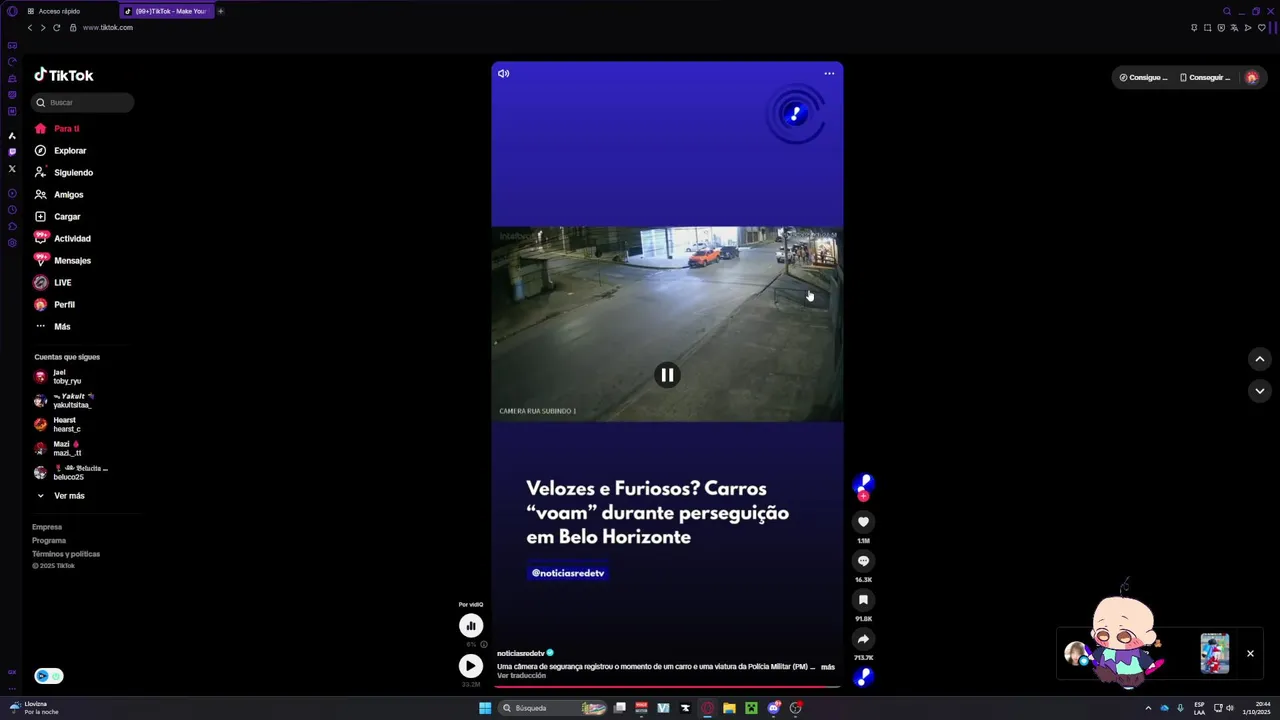1280x720 pixels.
Task: Click the www.tiktok.com address bar
Action: [108, 28]
